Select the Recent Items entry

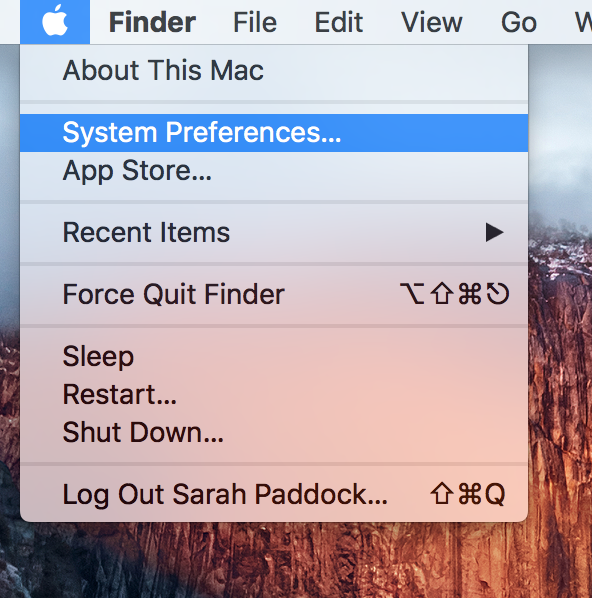[x=274, y=233]
